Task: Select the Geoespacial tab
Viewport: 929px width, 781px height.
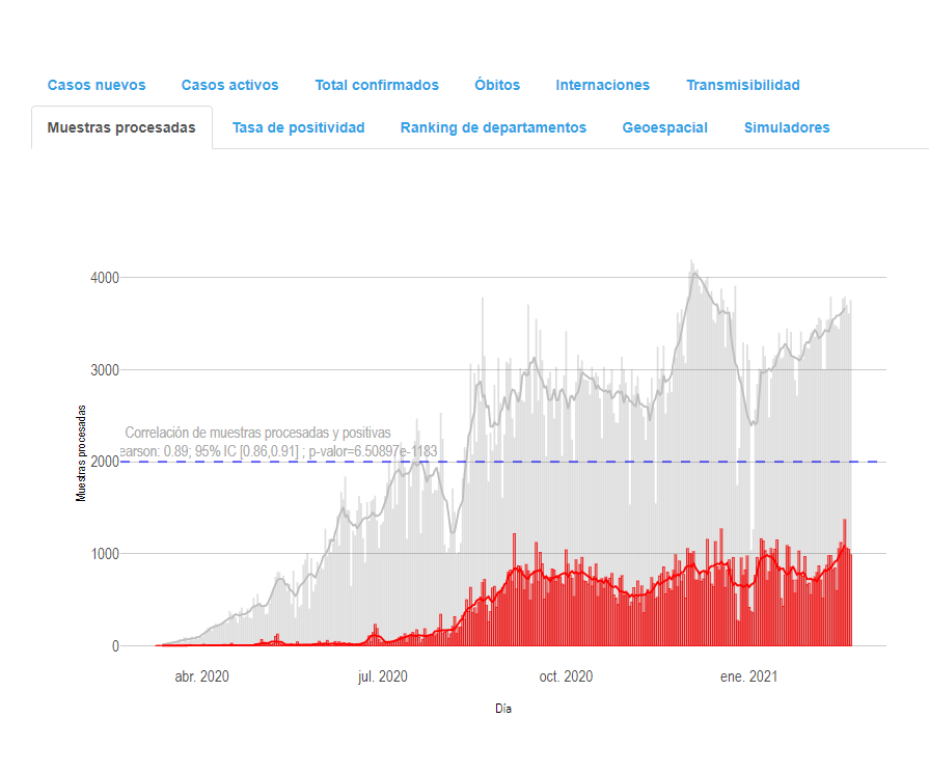Action: [664, 128]
